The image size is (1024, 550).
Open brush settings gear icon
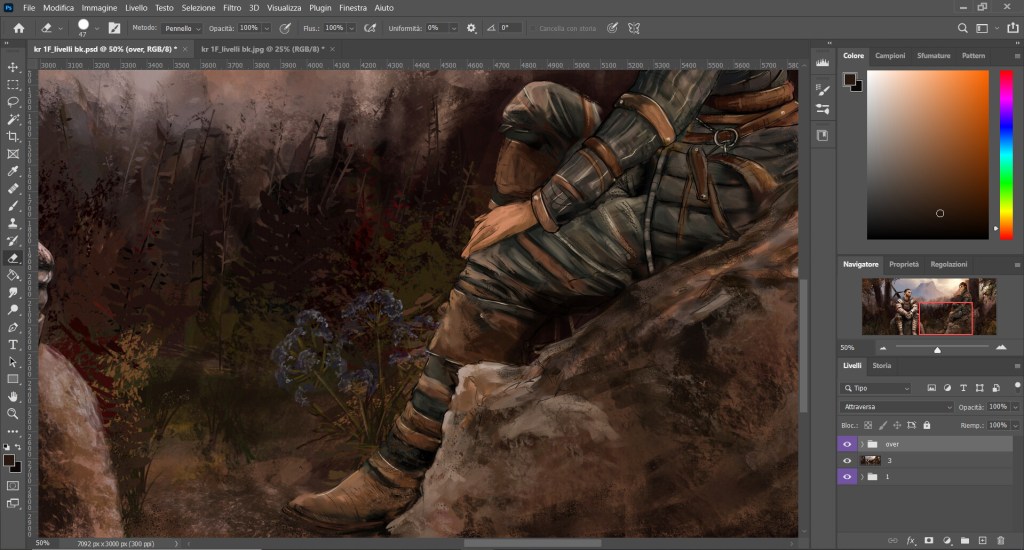(472, 28)
